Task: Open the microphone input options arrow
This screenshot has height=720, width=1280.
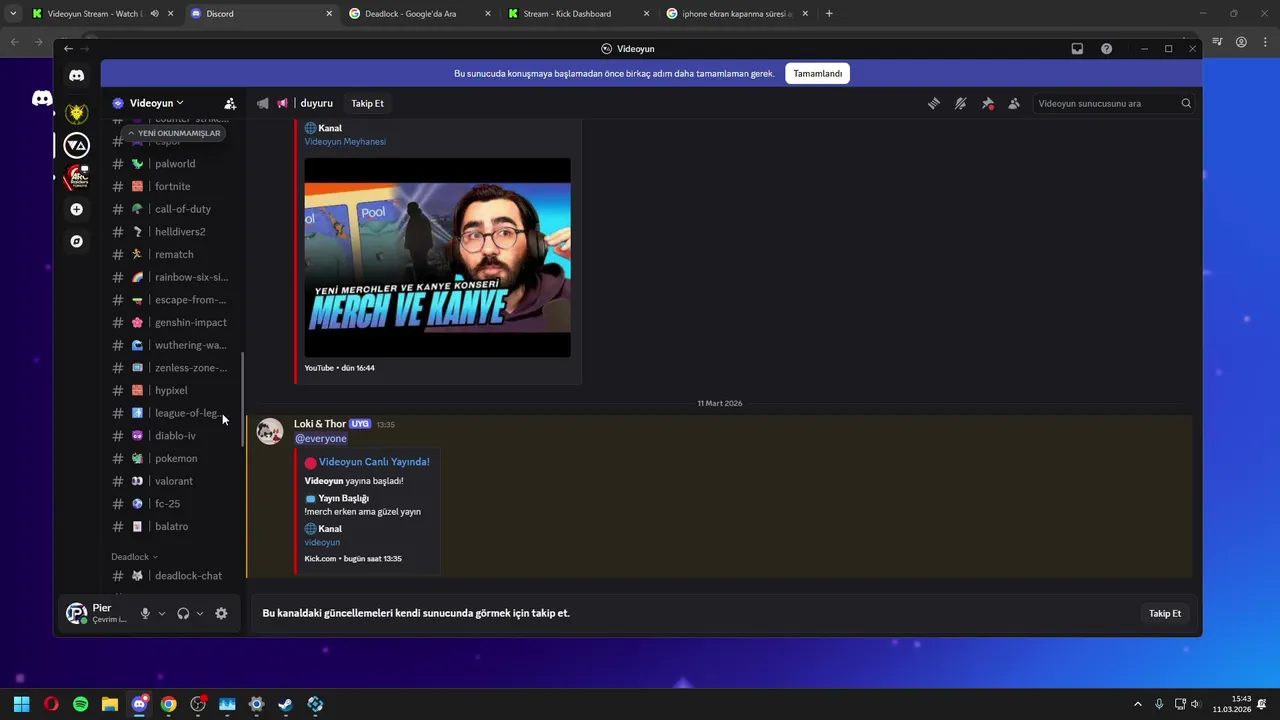Action: click(x=162, y=613)
